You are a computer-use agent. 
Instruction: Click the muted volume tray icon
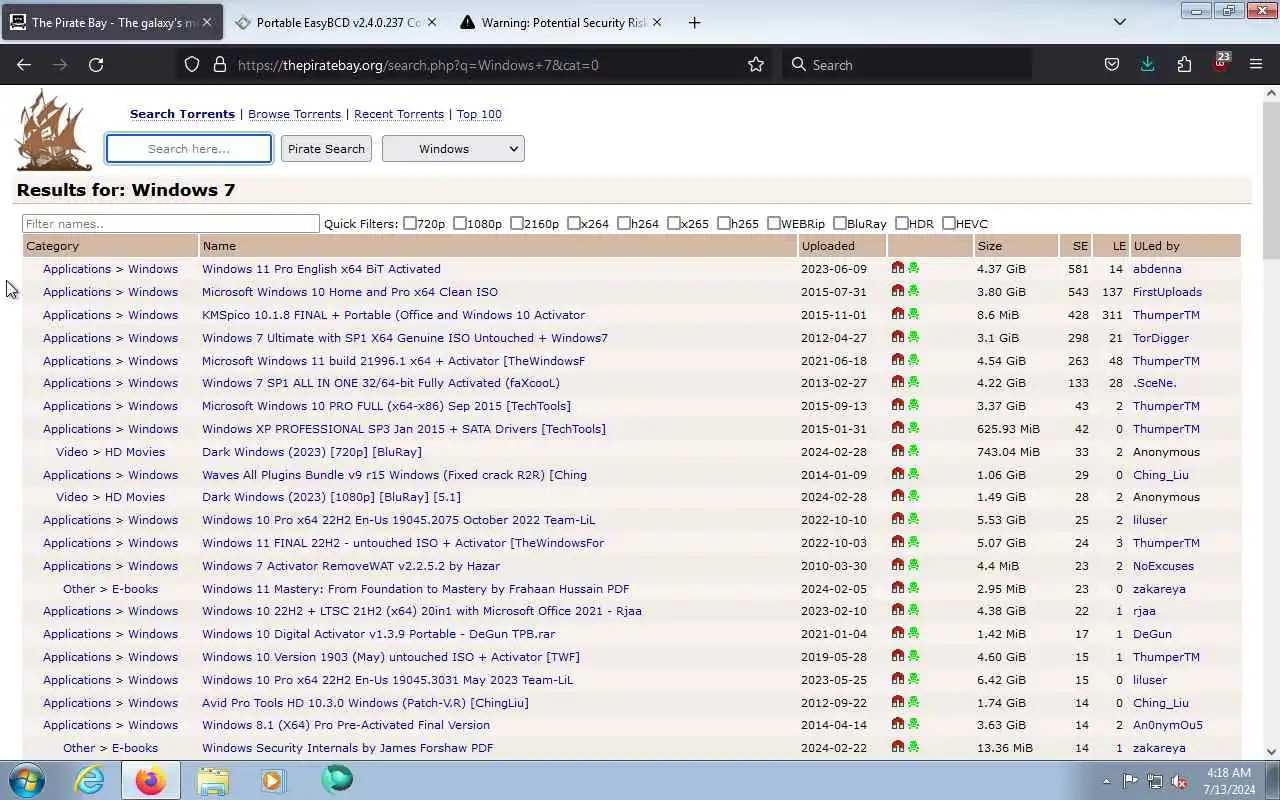pyautogui.click(x=1179, y=781)
